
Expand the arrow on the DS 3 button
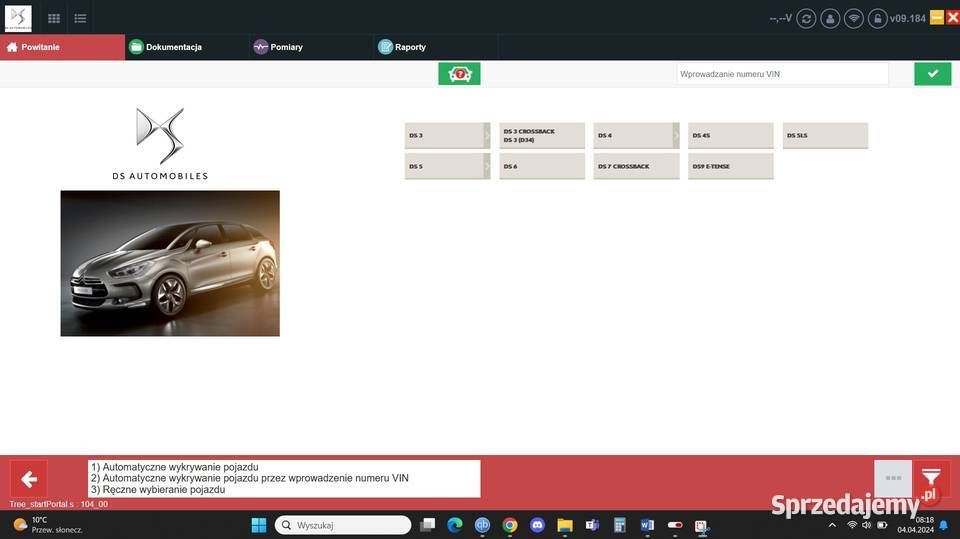click(487, 135)
